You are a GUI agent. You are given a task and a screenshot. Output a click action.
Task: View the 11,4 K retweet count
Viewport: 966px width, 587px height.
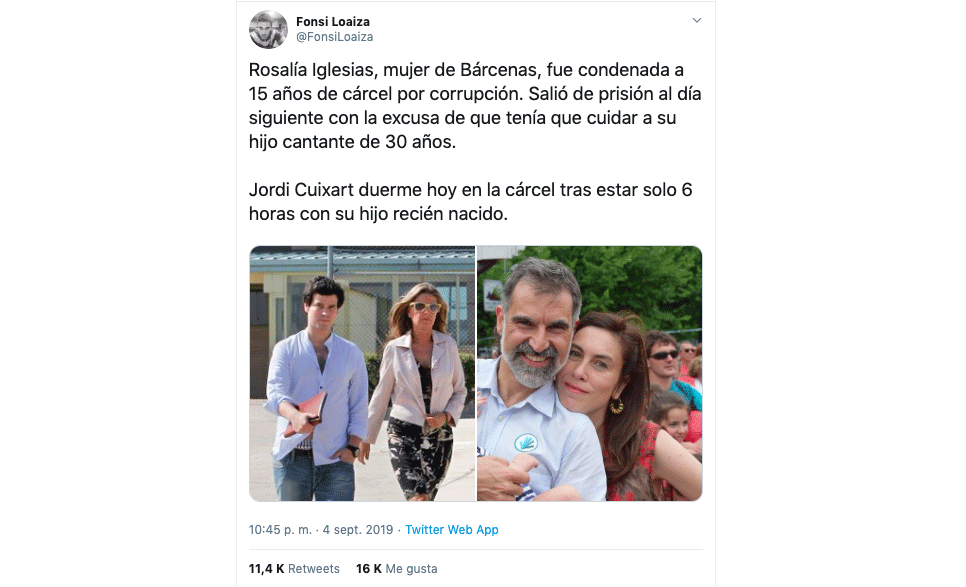pos(266,569)
